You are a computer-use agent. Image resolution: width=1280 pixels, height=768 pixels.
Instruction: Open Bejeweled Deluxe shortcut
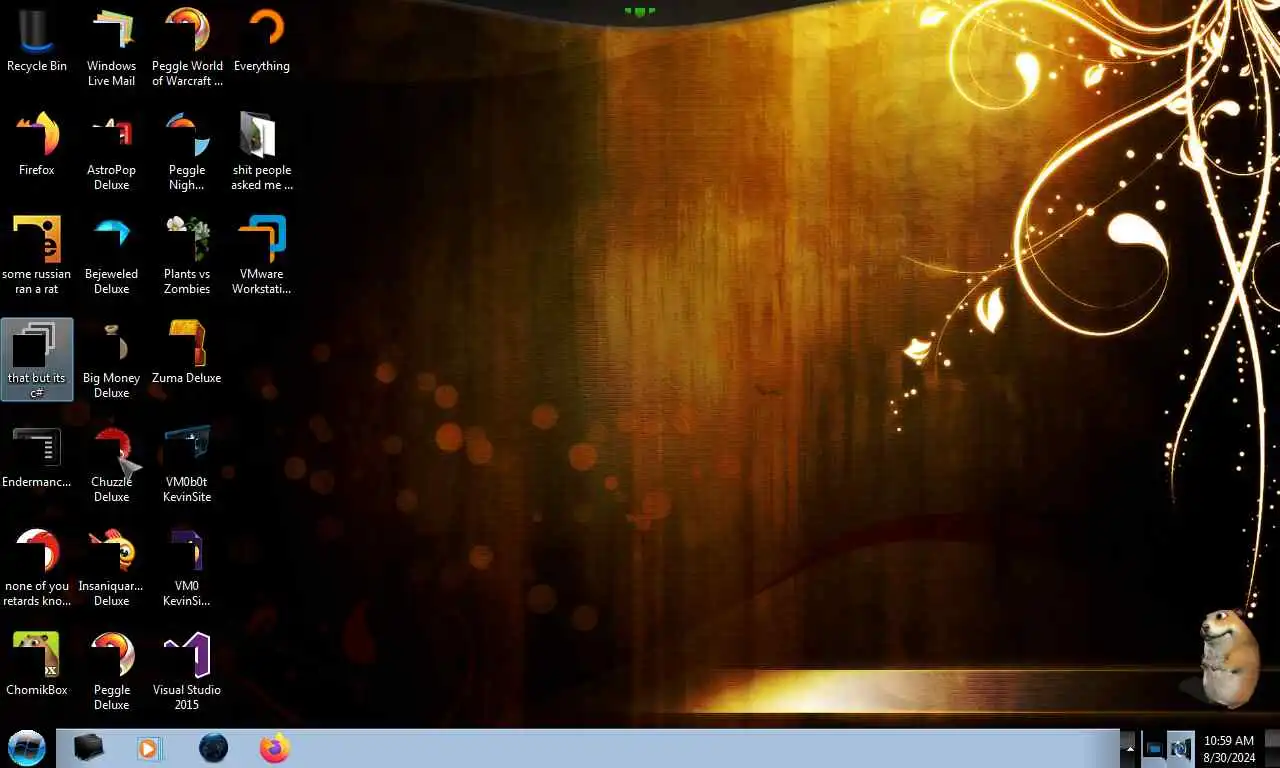tap(112, 256)
